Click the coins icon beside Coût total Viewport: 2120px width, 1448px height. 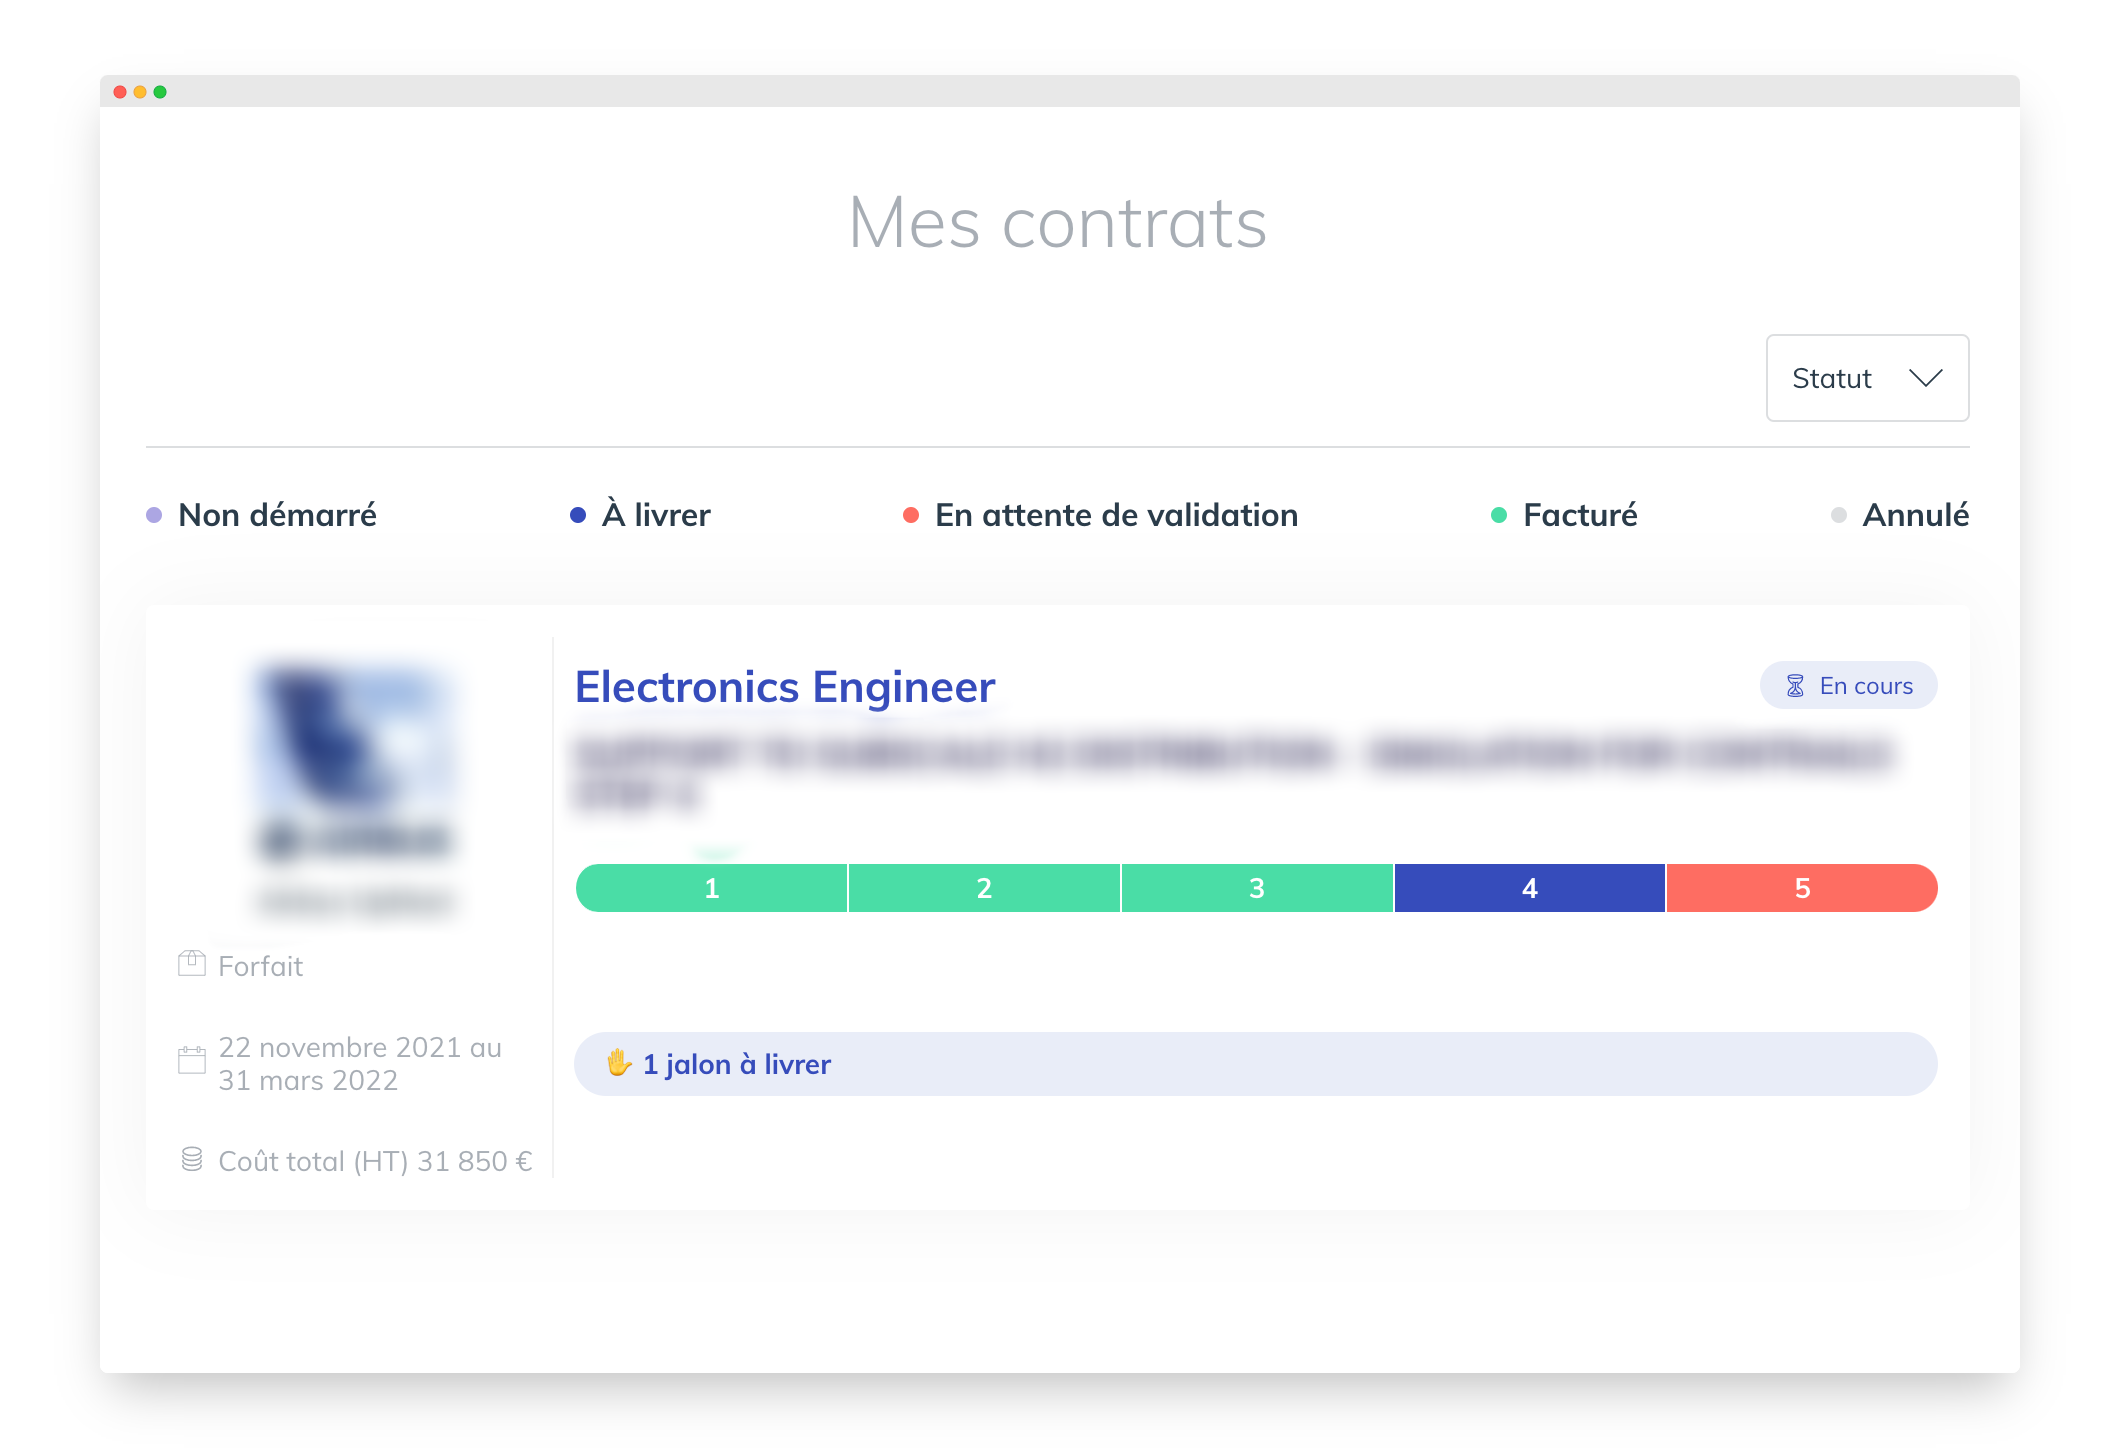192,1159
